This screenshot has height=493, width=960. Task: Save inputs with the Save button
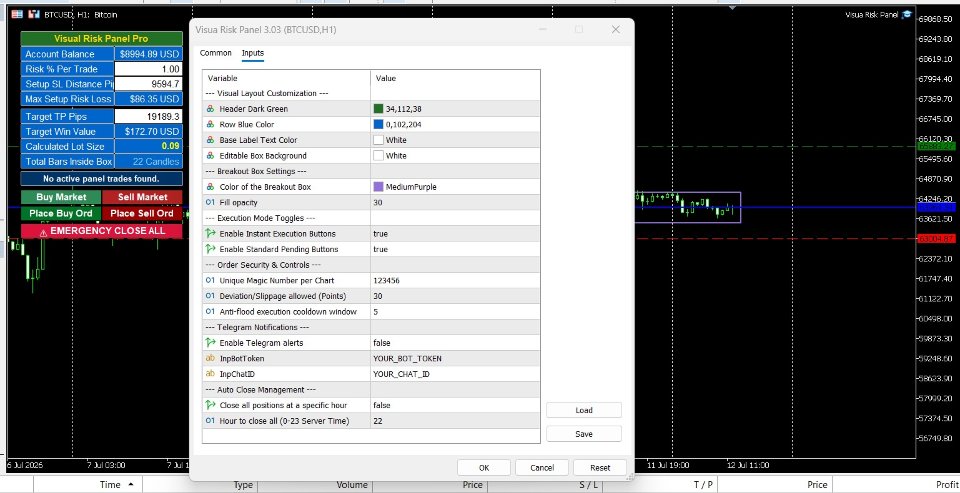click(583, 434)
